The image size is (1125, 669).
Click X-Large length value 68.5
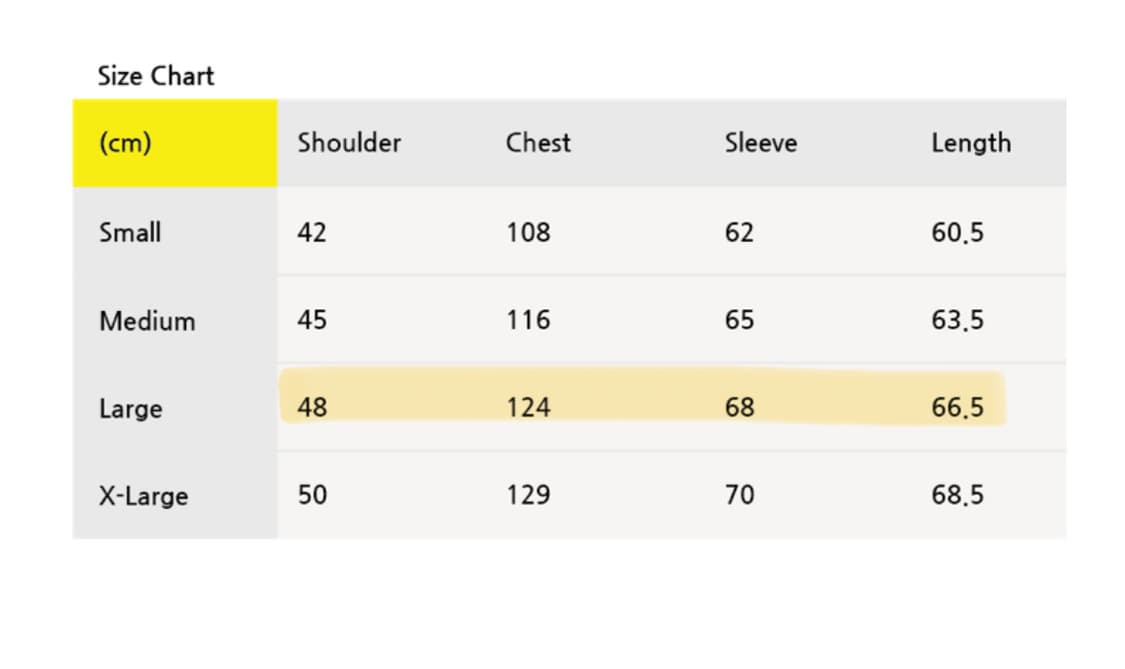[x=957, y=495]
